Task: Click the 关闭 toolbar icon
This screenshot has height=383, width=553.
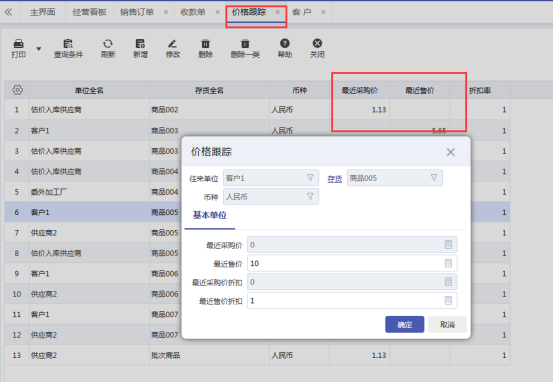Action: 317,43
